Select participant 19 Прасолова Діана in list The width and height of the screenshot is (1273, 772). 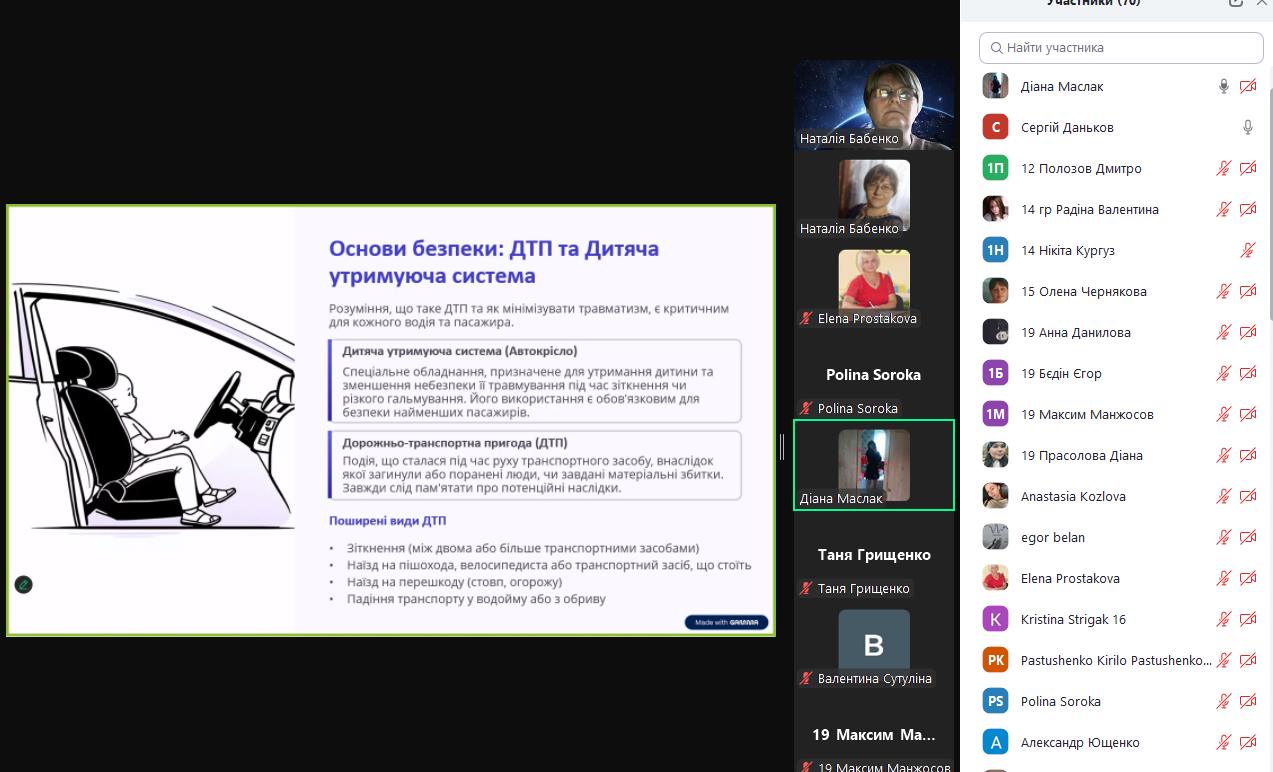click(x=1081, y=456)
